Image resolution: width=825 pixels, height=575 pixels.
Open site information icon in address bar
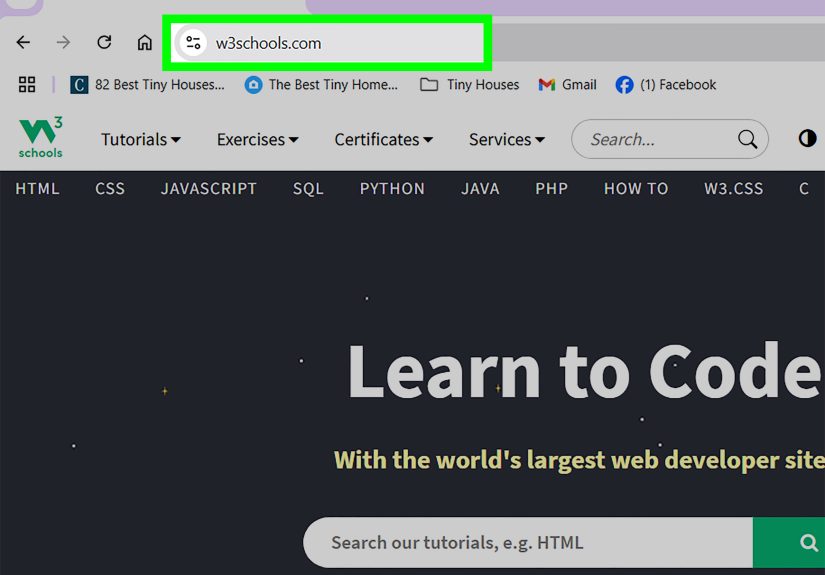tap(193, 43)
